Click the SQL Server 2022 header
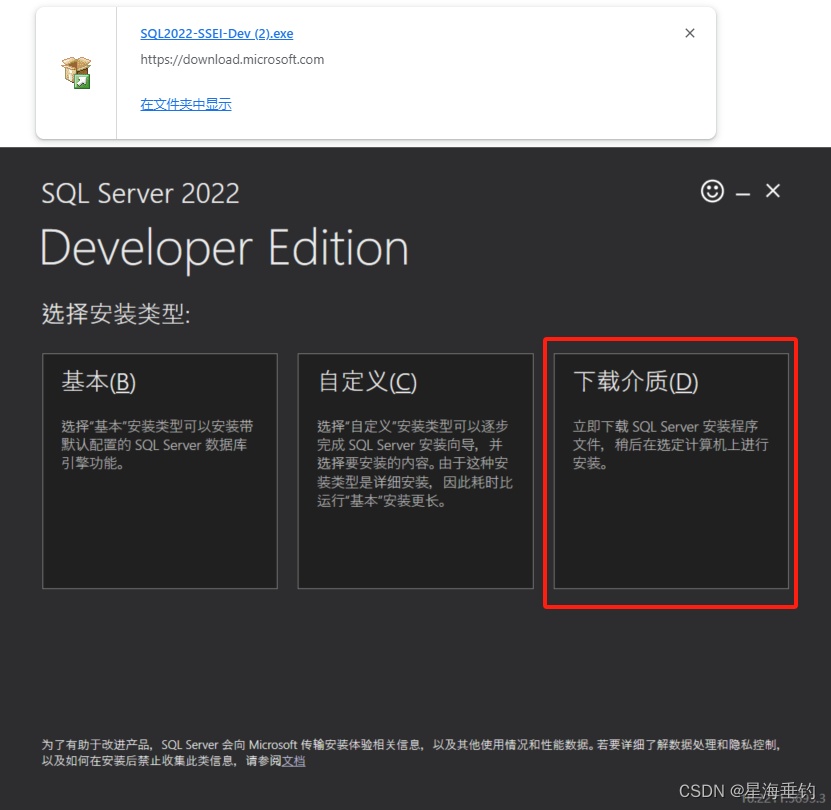The height and width of the screenshot is (810, 831). [140, 193]
